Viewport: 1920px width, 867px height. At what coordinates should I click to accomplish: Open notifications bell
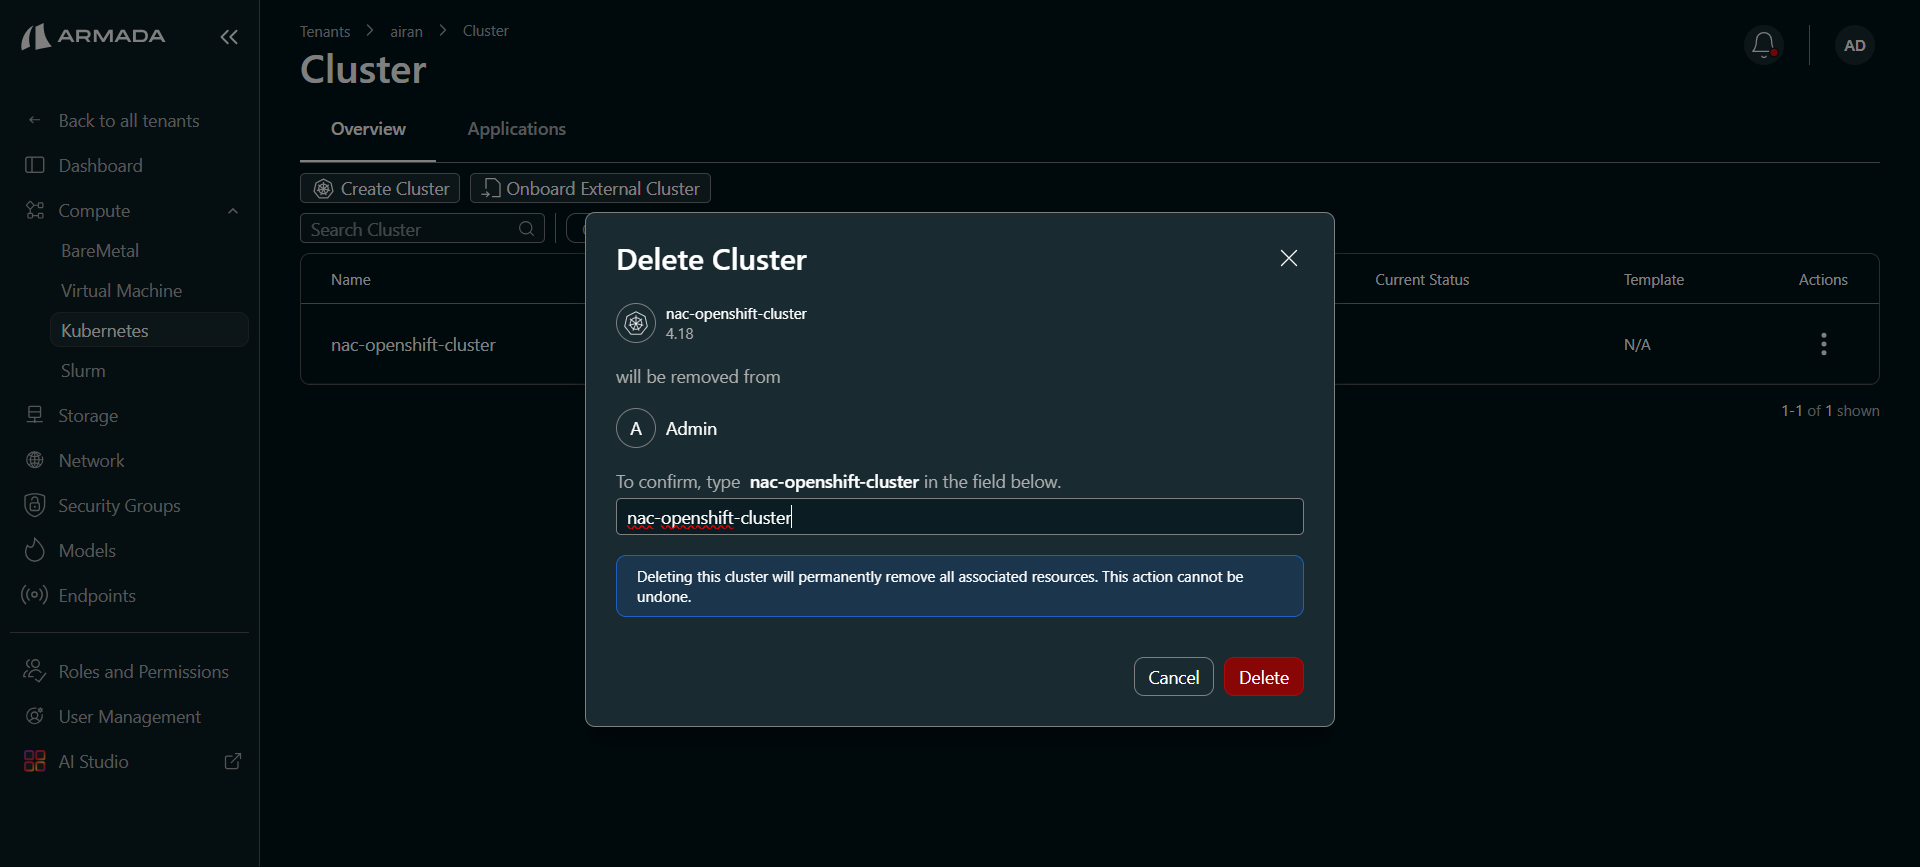1764,45
